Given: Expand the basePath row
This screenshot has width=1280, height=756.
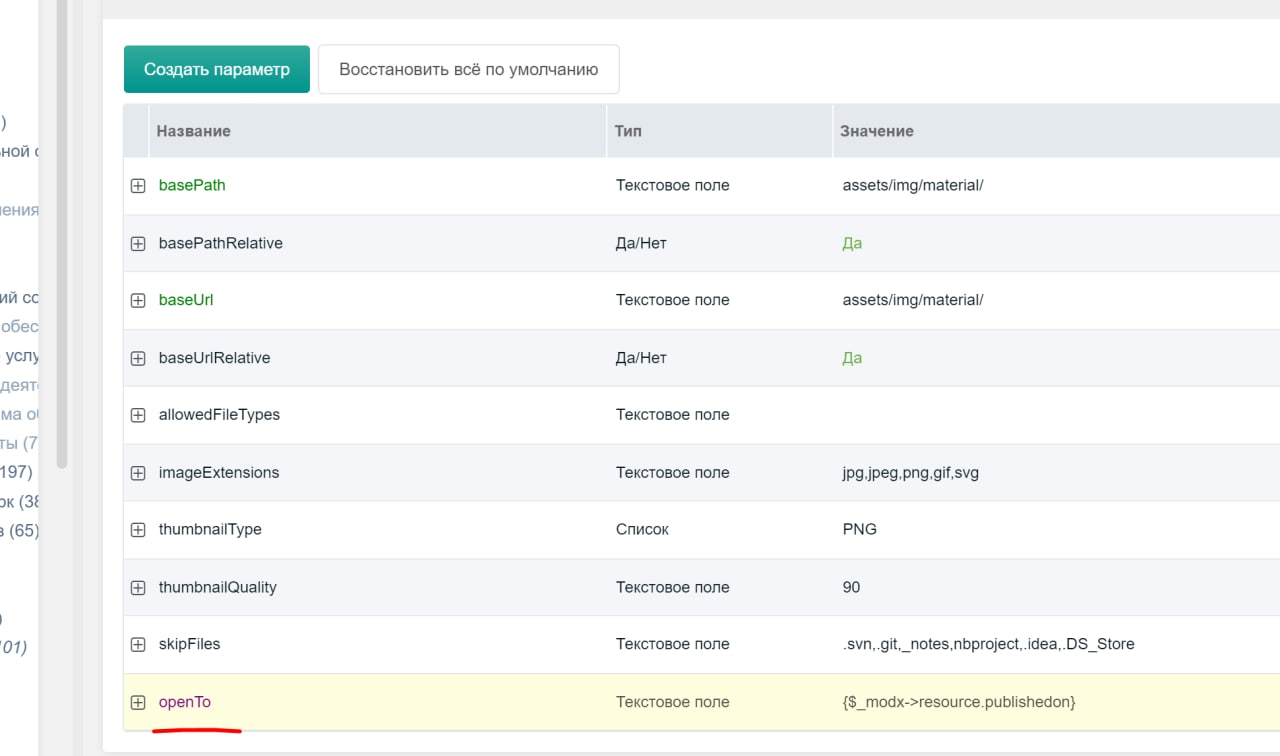Looking at the screenshot, I should (x=138, y=186).
